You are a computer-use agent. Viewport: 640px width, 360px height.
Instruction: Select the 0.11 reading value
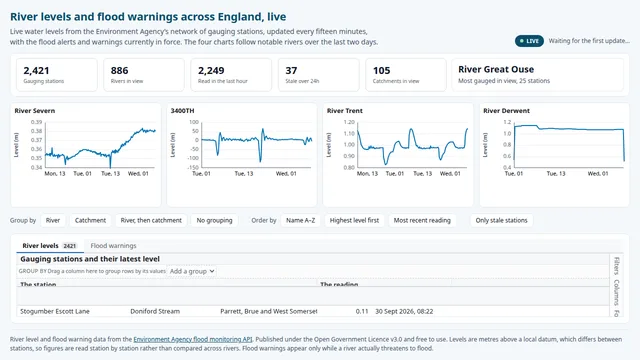pos(362,311)
